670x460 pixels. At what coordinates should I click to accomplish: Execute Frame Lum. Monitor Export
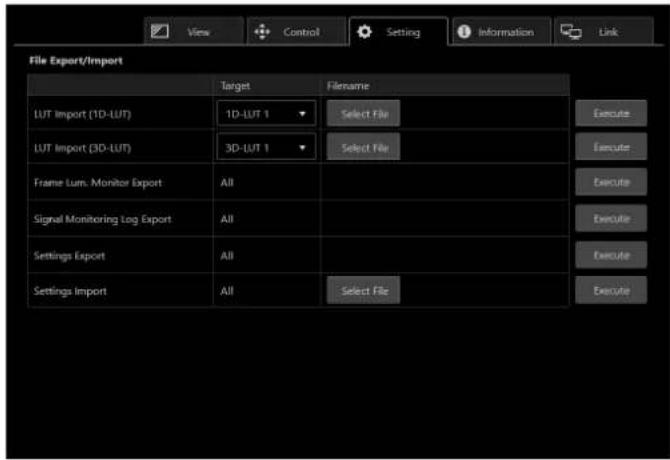[x=611, y=182]
